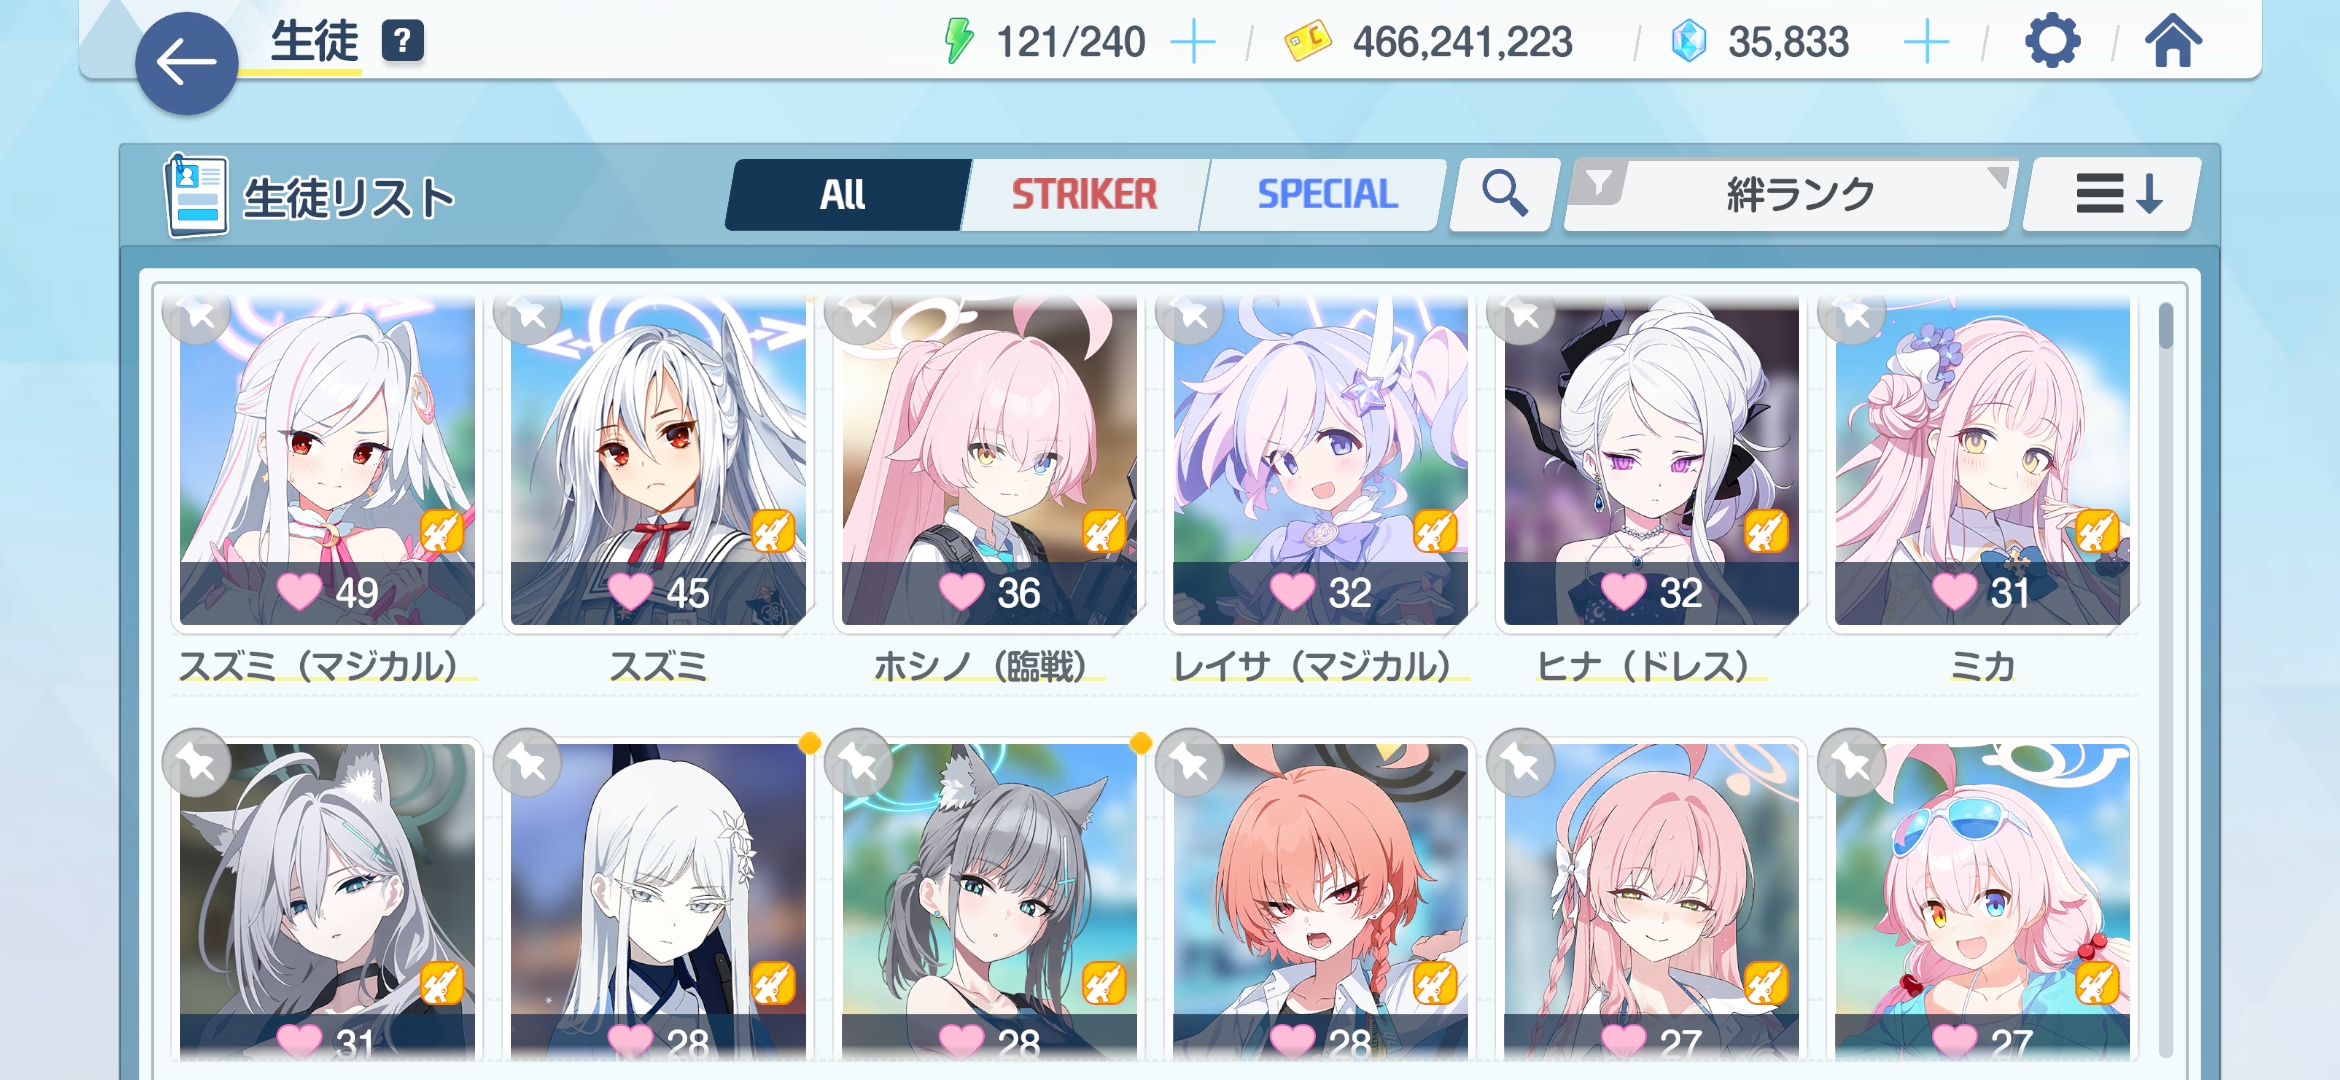Toggle favorite pin on ミカ card
Viewport: 2340px width, 1080px height.
[1852, 315]
